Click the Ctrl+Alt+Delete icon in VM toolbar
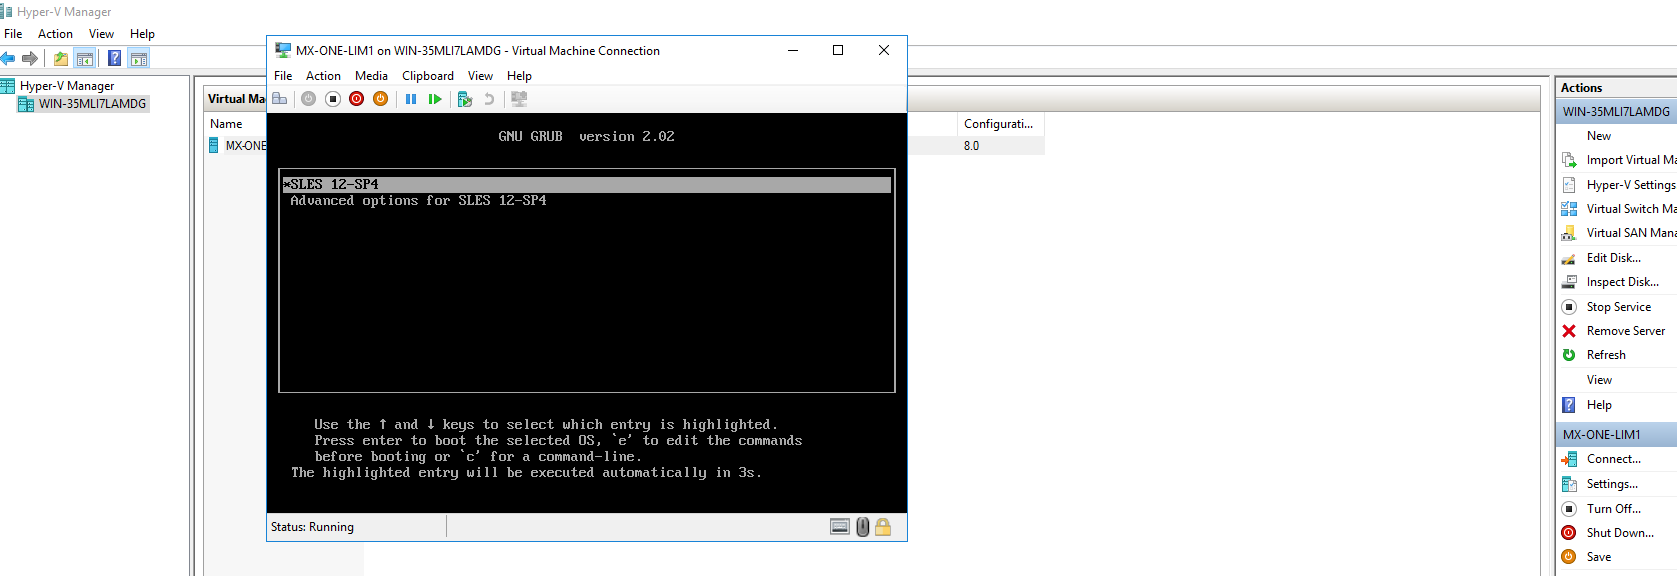The height and width of the screenshot is (576, 1677). tap(280, 99)
